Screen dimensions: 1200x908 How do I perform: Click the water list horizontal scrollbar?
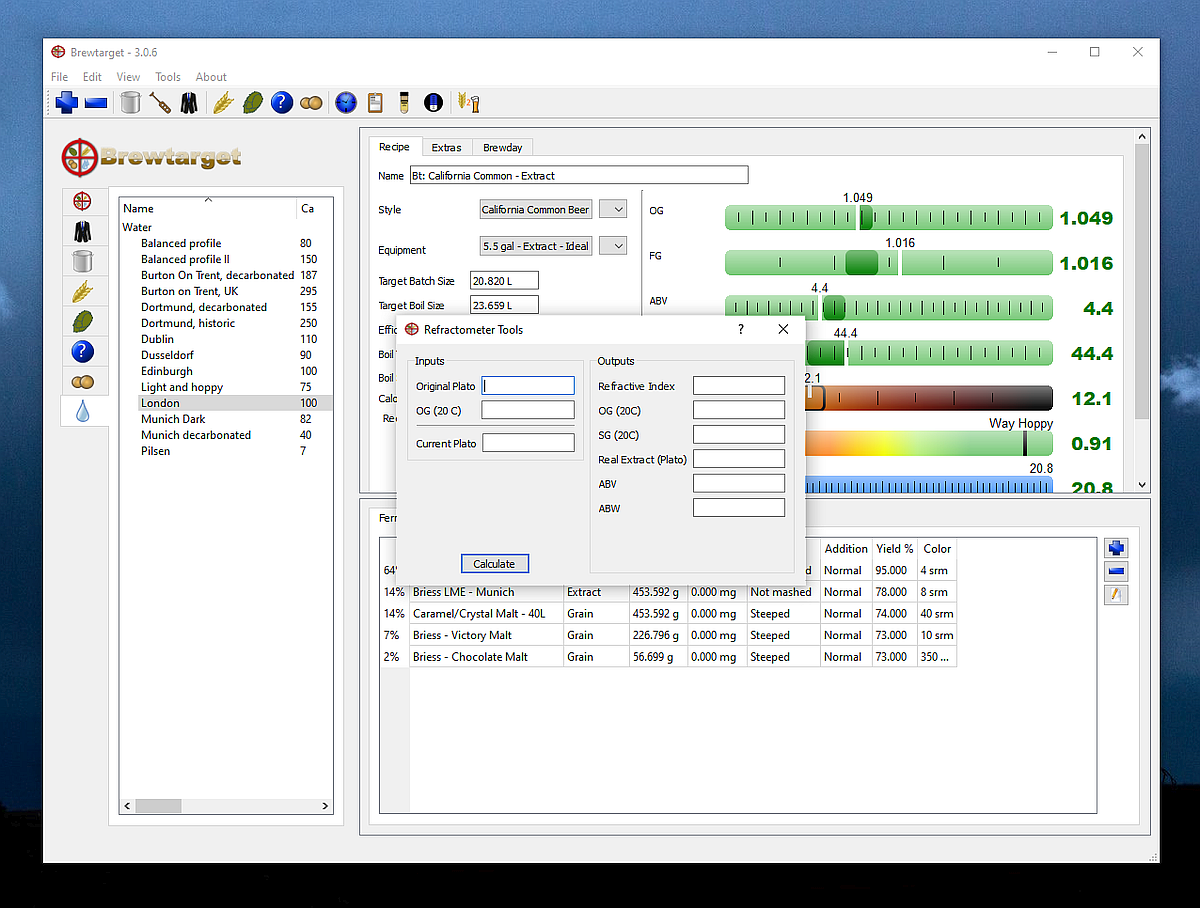pyautogui.click(x=226, y=805)
